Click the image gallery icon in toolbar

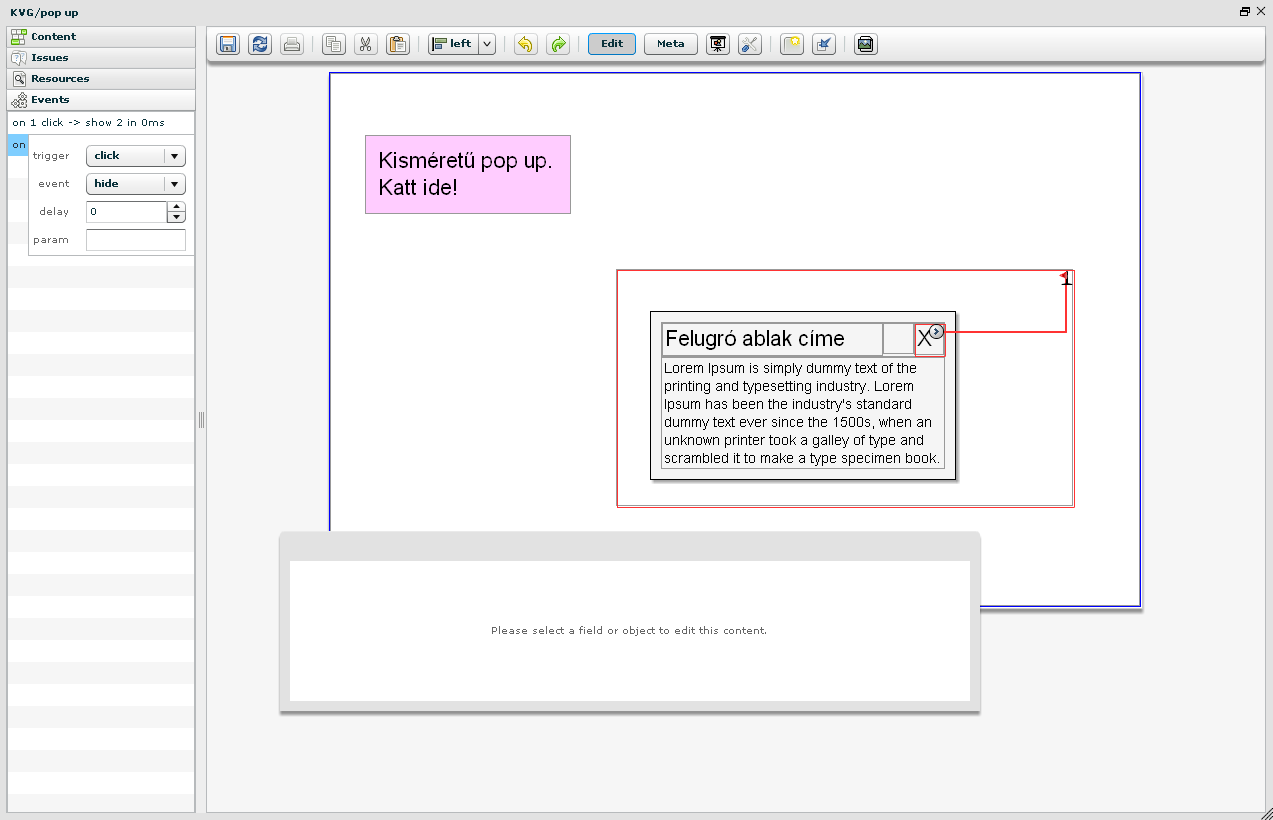[x=866, y=44]
